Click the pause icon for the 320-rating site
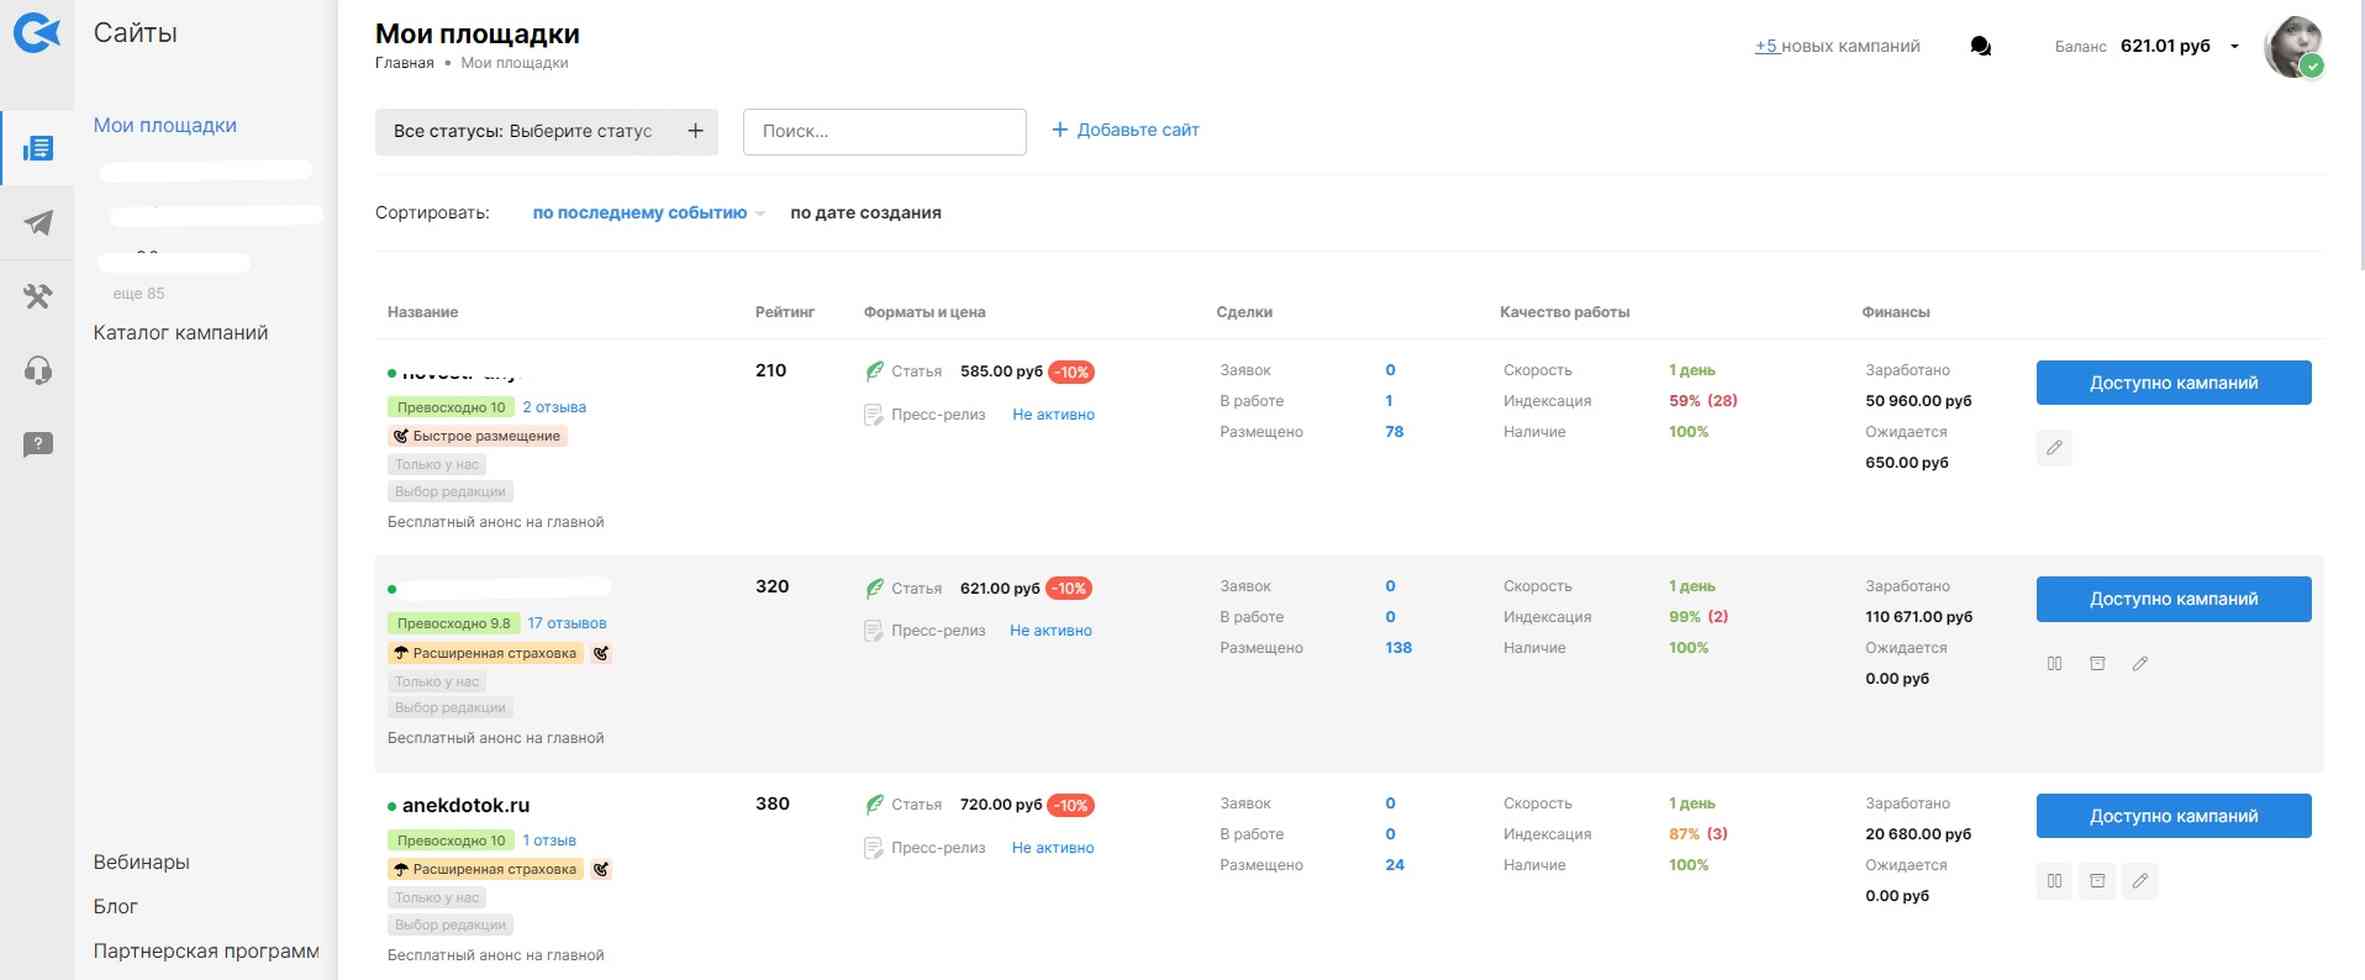Image resolution: width=2365 pixels, height=980 pixels. click(x=2053, y=664)
